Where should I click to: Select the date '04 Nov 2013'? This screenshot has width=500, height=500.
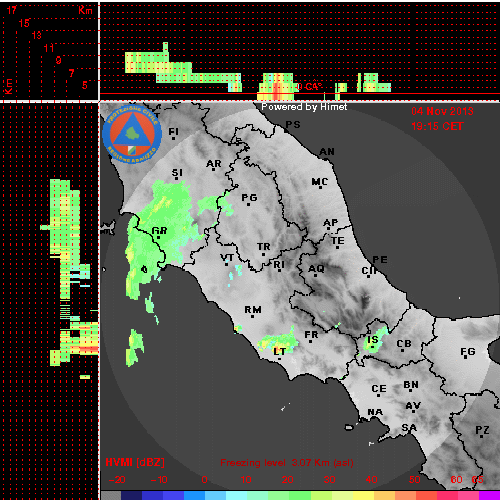click(x=442, y=111)
